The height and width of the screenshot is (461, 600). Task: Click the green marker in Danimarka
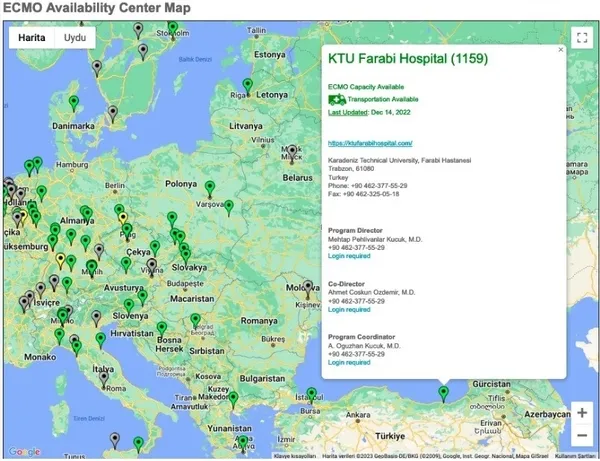point(73,103)
